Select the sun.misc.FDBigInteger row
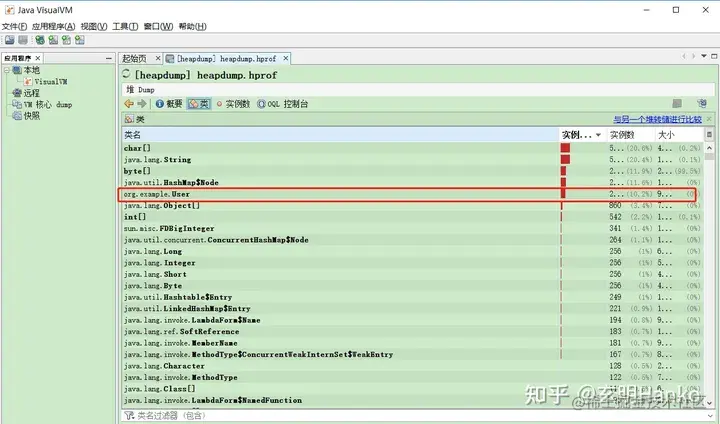 point(412,228)
